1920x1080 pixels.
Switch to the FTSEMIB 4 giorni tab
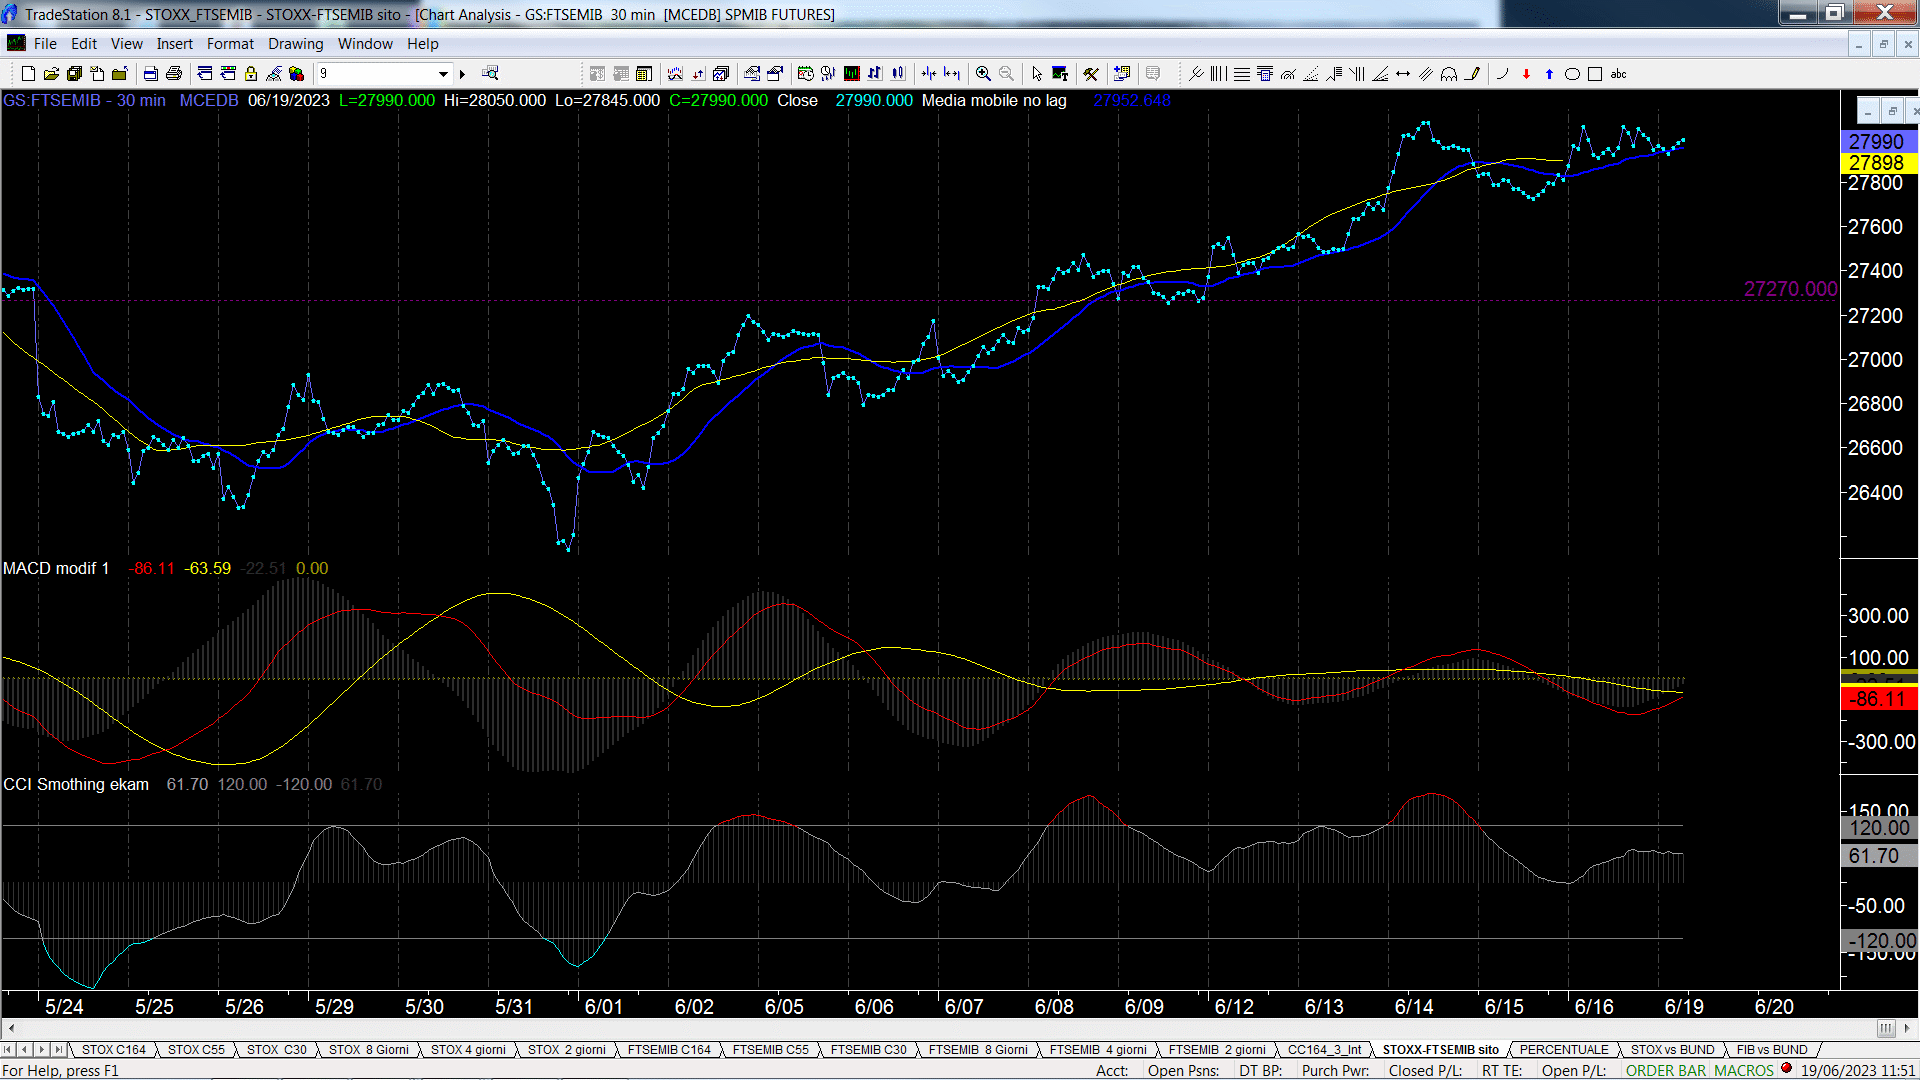1098,1049
